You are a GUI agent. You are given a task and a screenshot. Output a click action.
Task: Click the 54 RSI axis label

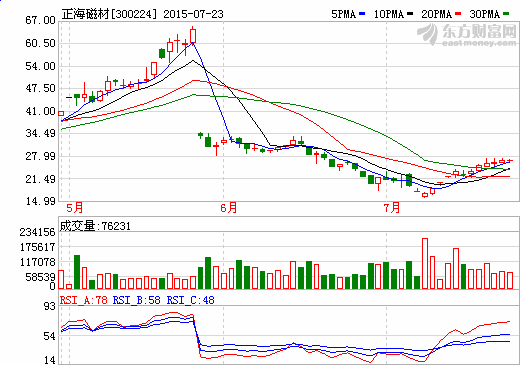50,336
